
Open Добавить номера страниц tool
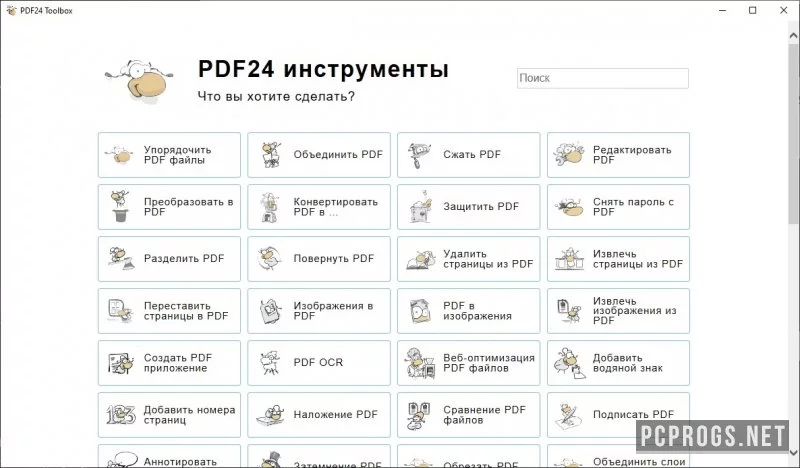click(x=169, y=415)
